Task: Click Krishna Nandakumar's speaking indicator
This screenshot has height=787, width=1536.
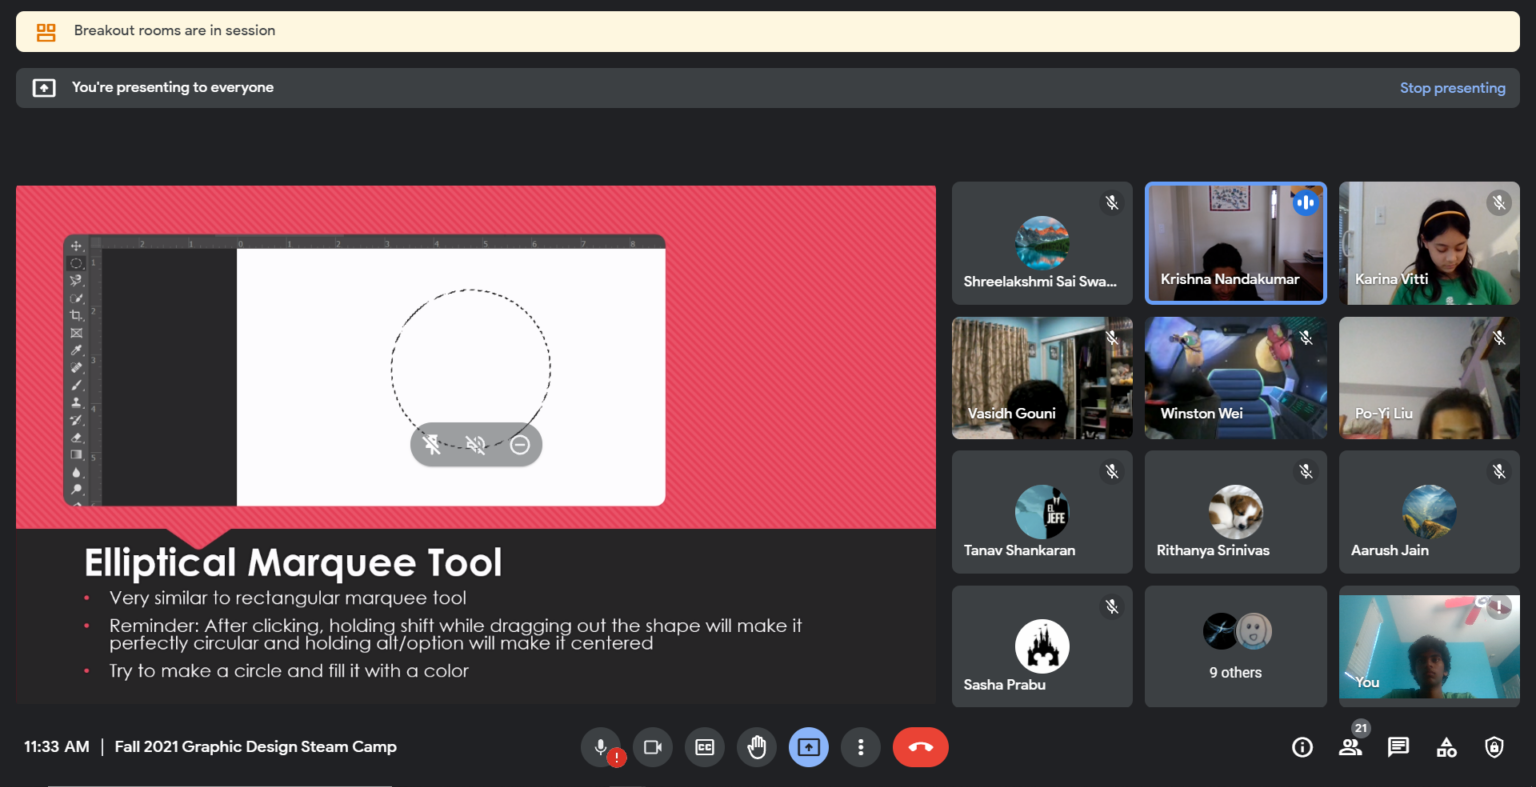Action: tap(1305, 203)
